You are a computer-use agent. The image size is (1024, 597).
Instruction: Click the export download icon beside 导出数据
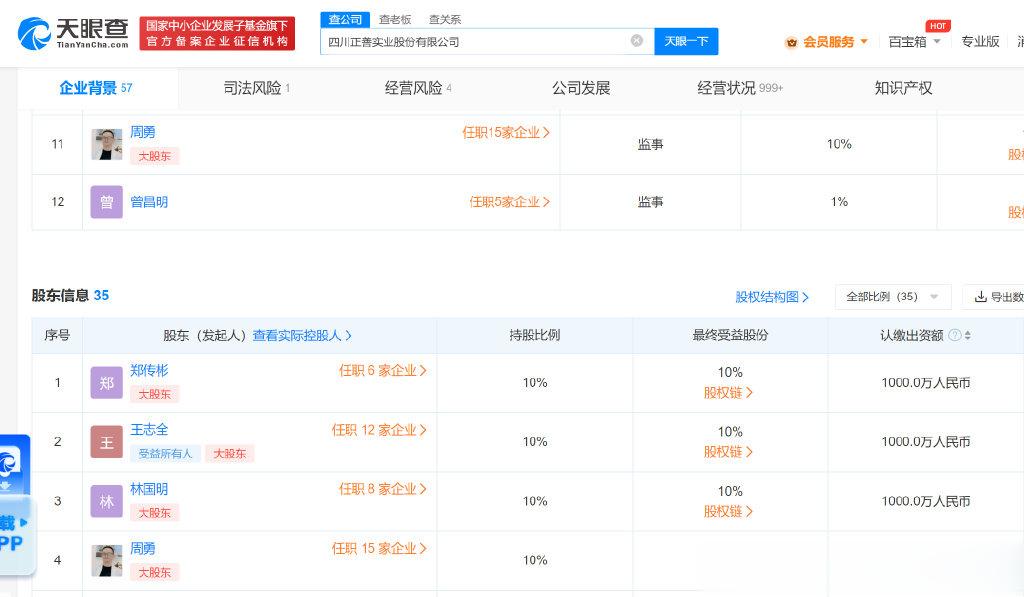click(980, 297)
